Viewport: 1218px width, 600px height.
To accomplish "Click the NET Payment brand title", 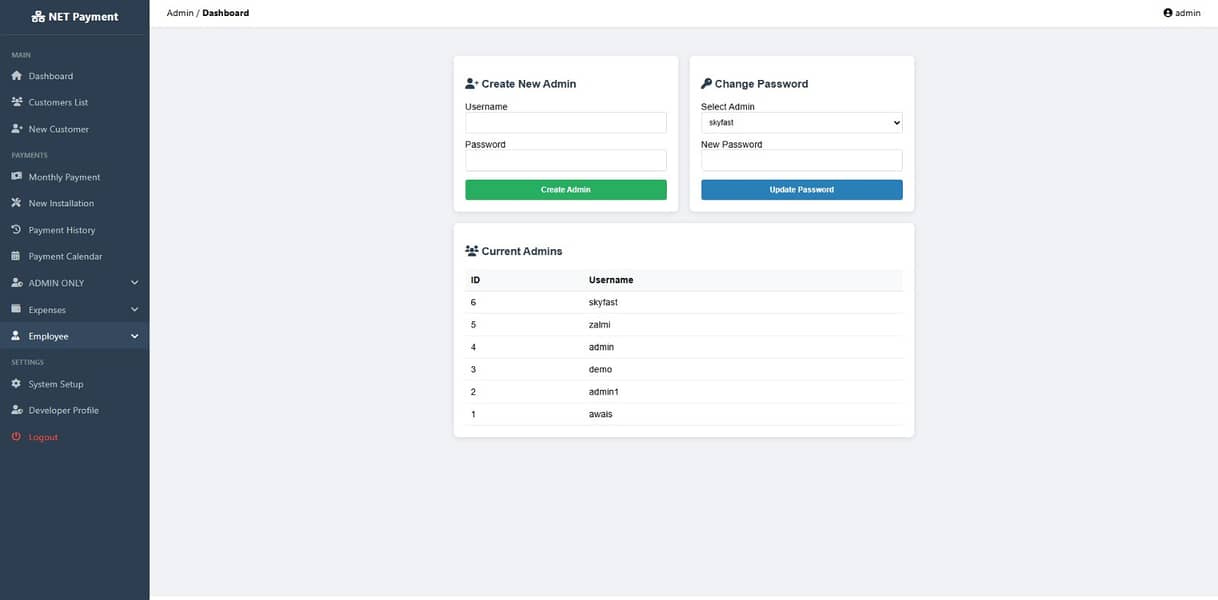I will click(x=83, y=17).
